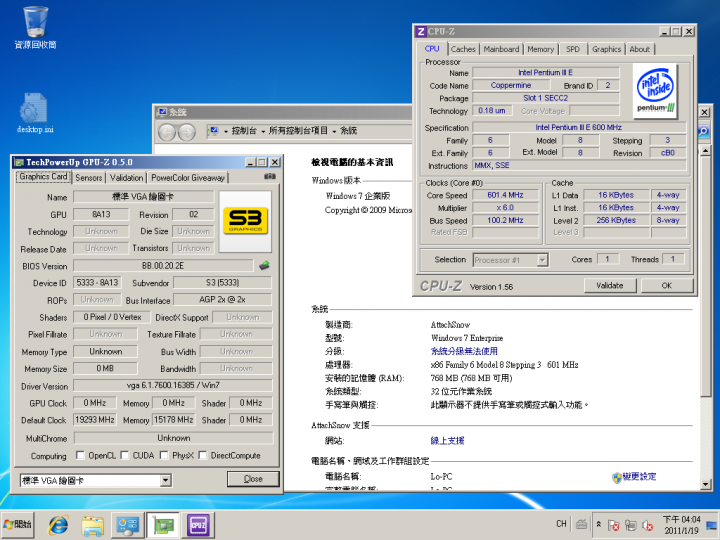Click the scroll up arrow in System window

[x=705, y=151]
